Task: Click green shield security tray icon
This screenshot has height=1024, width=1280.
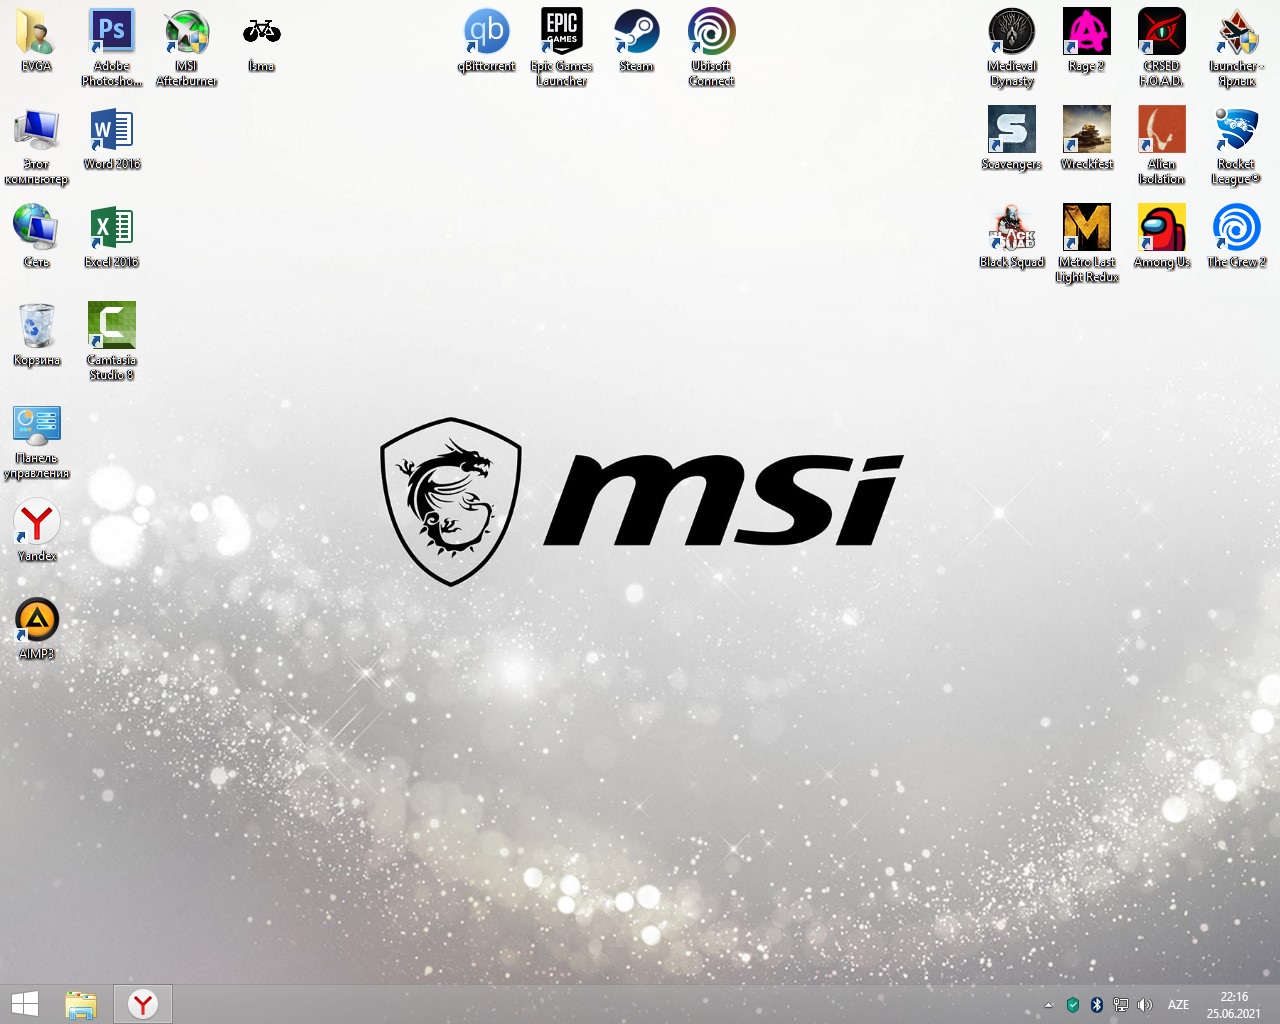Action: (1073, 1005)
